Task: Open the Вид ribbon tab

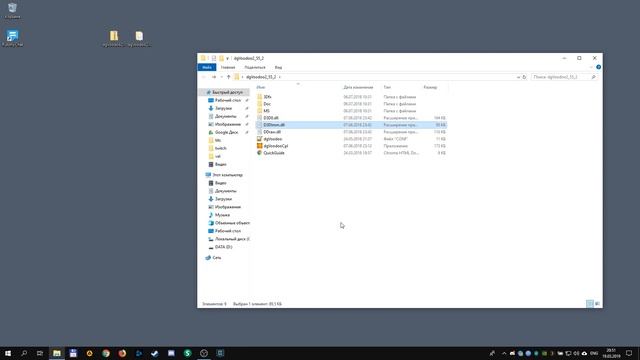Action: click(x=278, y=67)
